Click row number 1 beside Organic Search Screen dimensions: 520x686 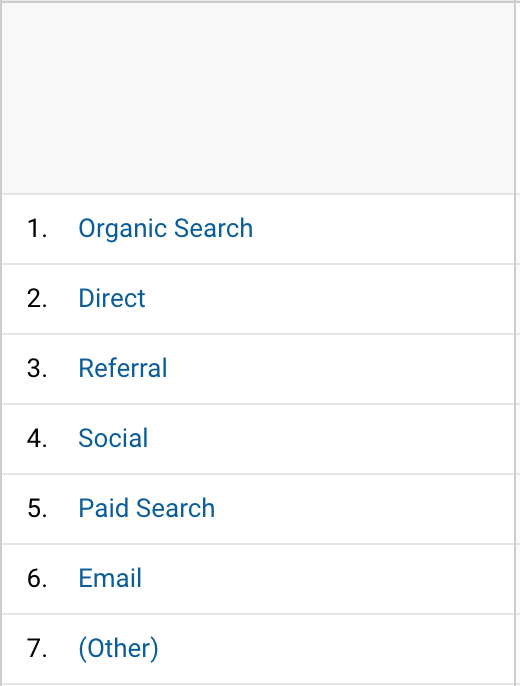[37, 229]
